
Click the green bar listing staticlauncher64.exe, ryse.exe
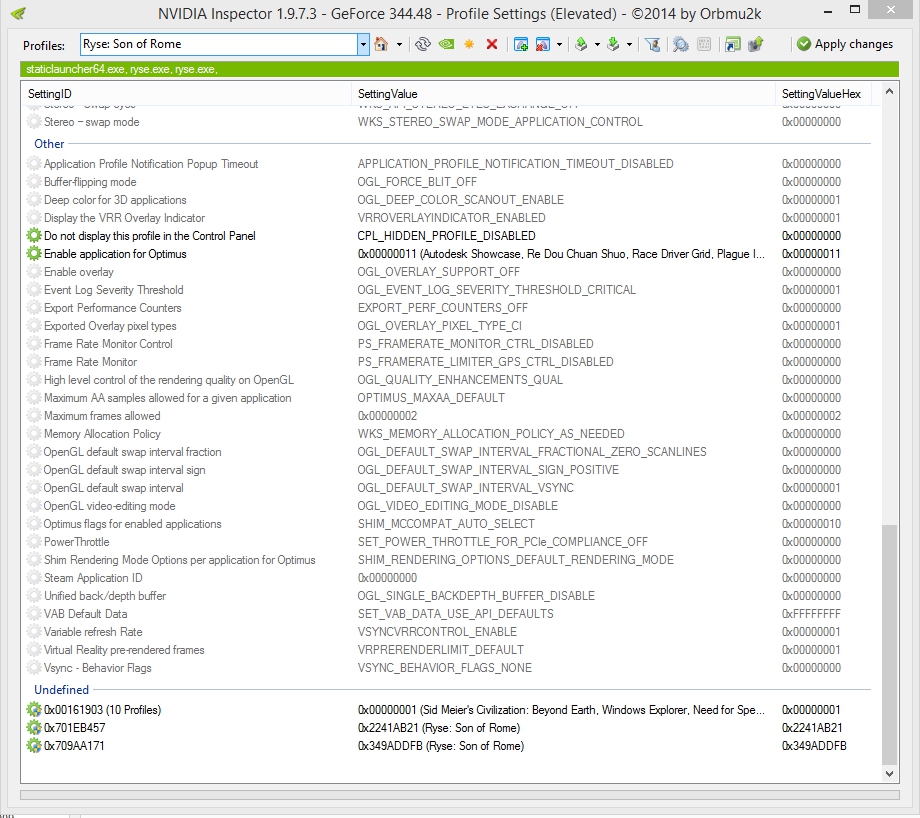[x=459, y=69]
